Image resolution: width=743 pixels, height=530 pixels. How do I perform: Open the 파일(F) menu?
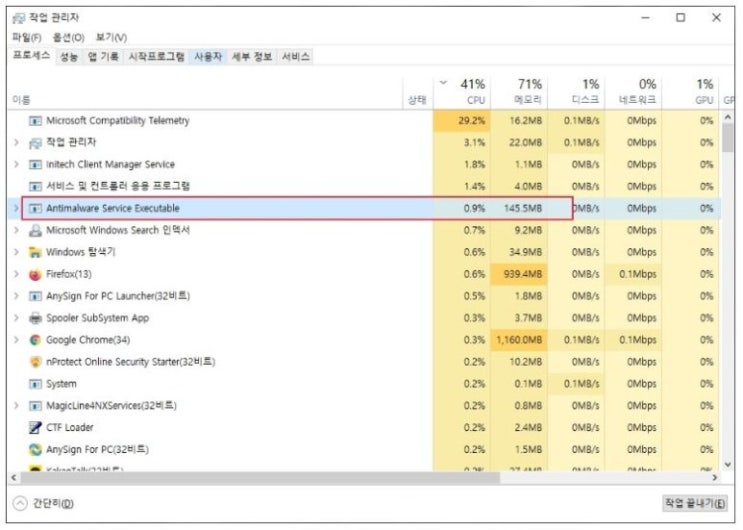coord(27,37)
